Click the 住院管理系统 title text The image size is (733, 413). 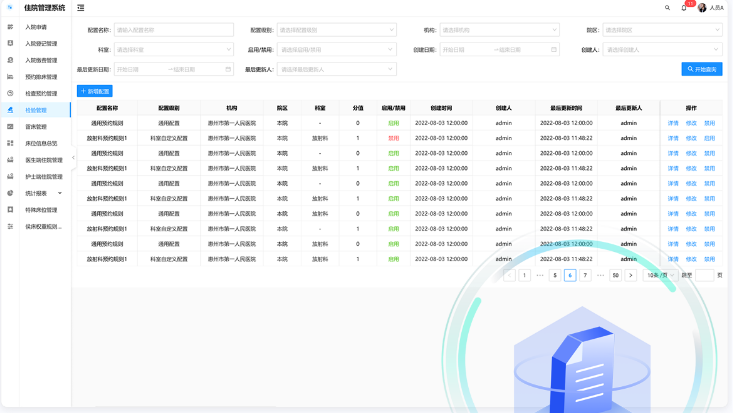point(45,8)
